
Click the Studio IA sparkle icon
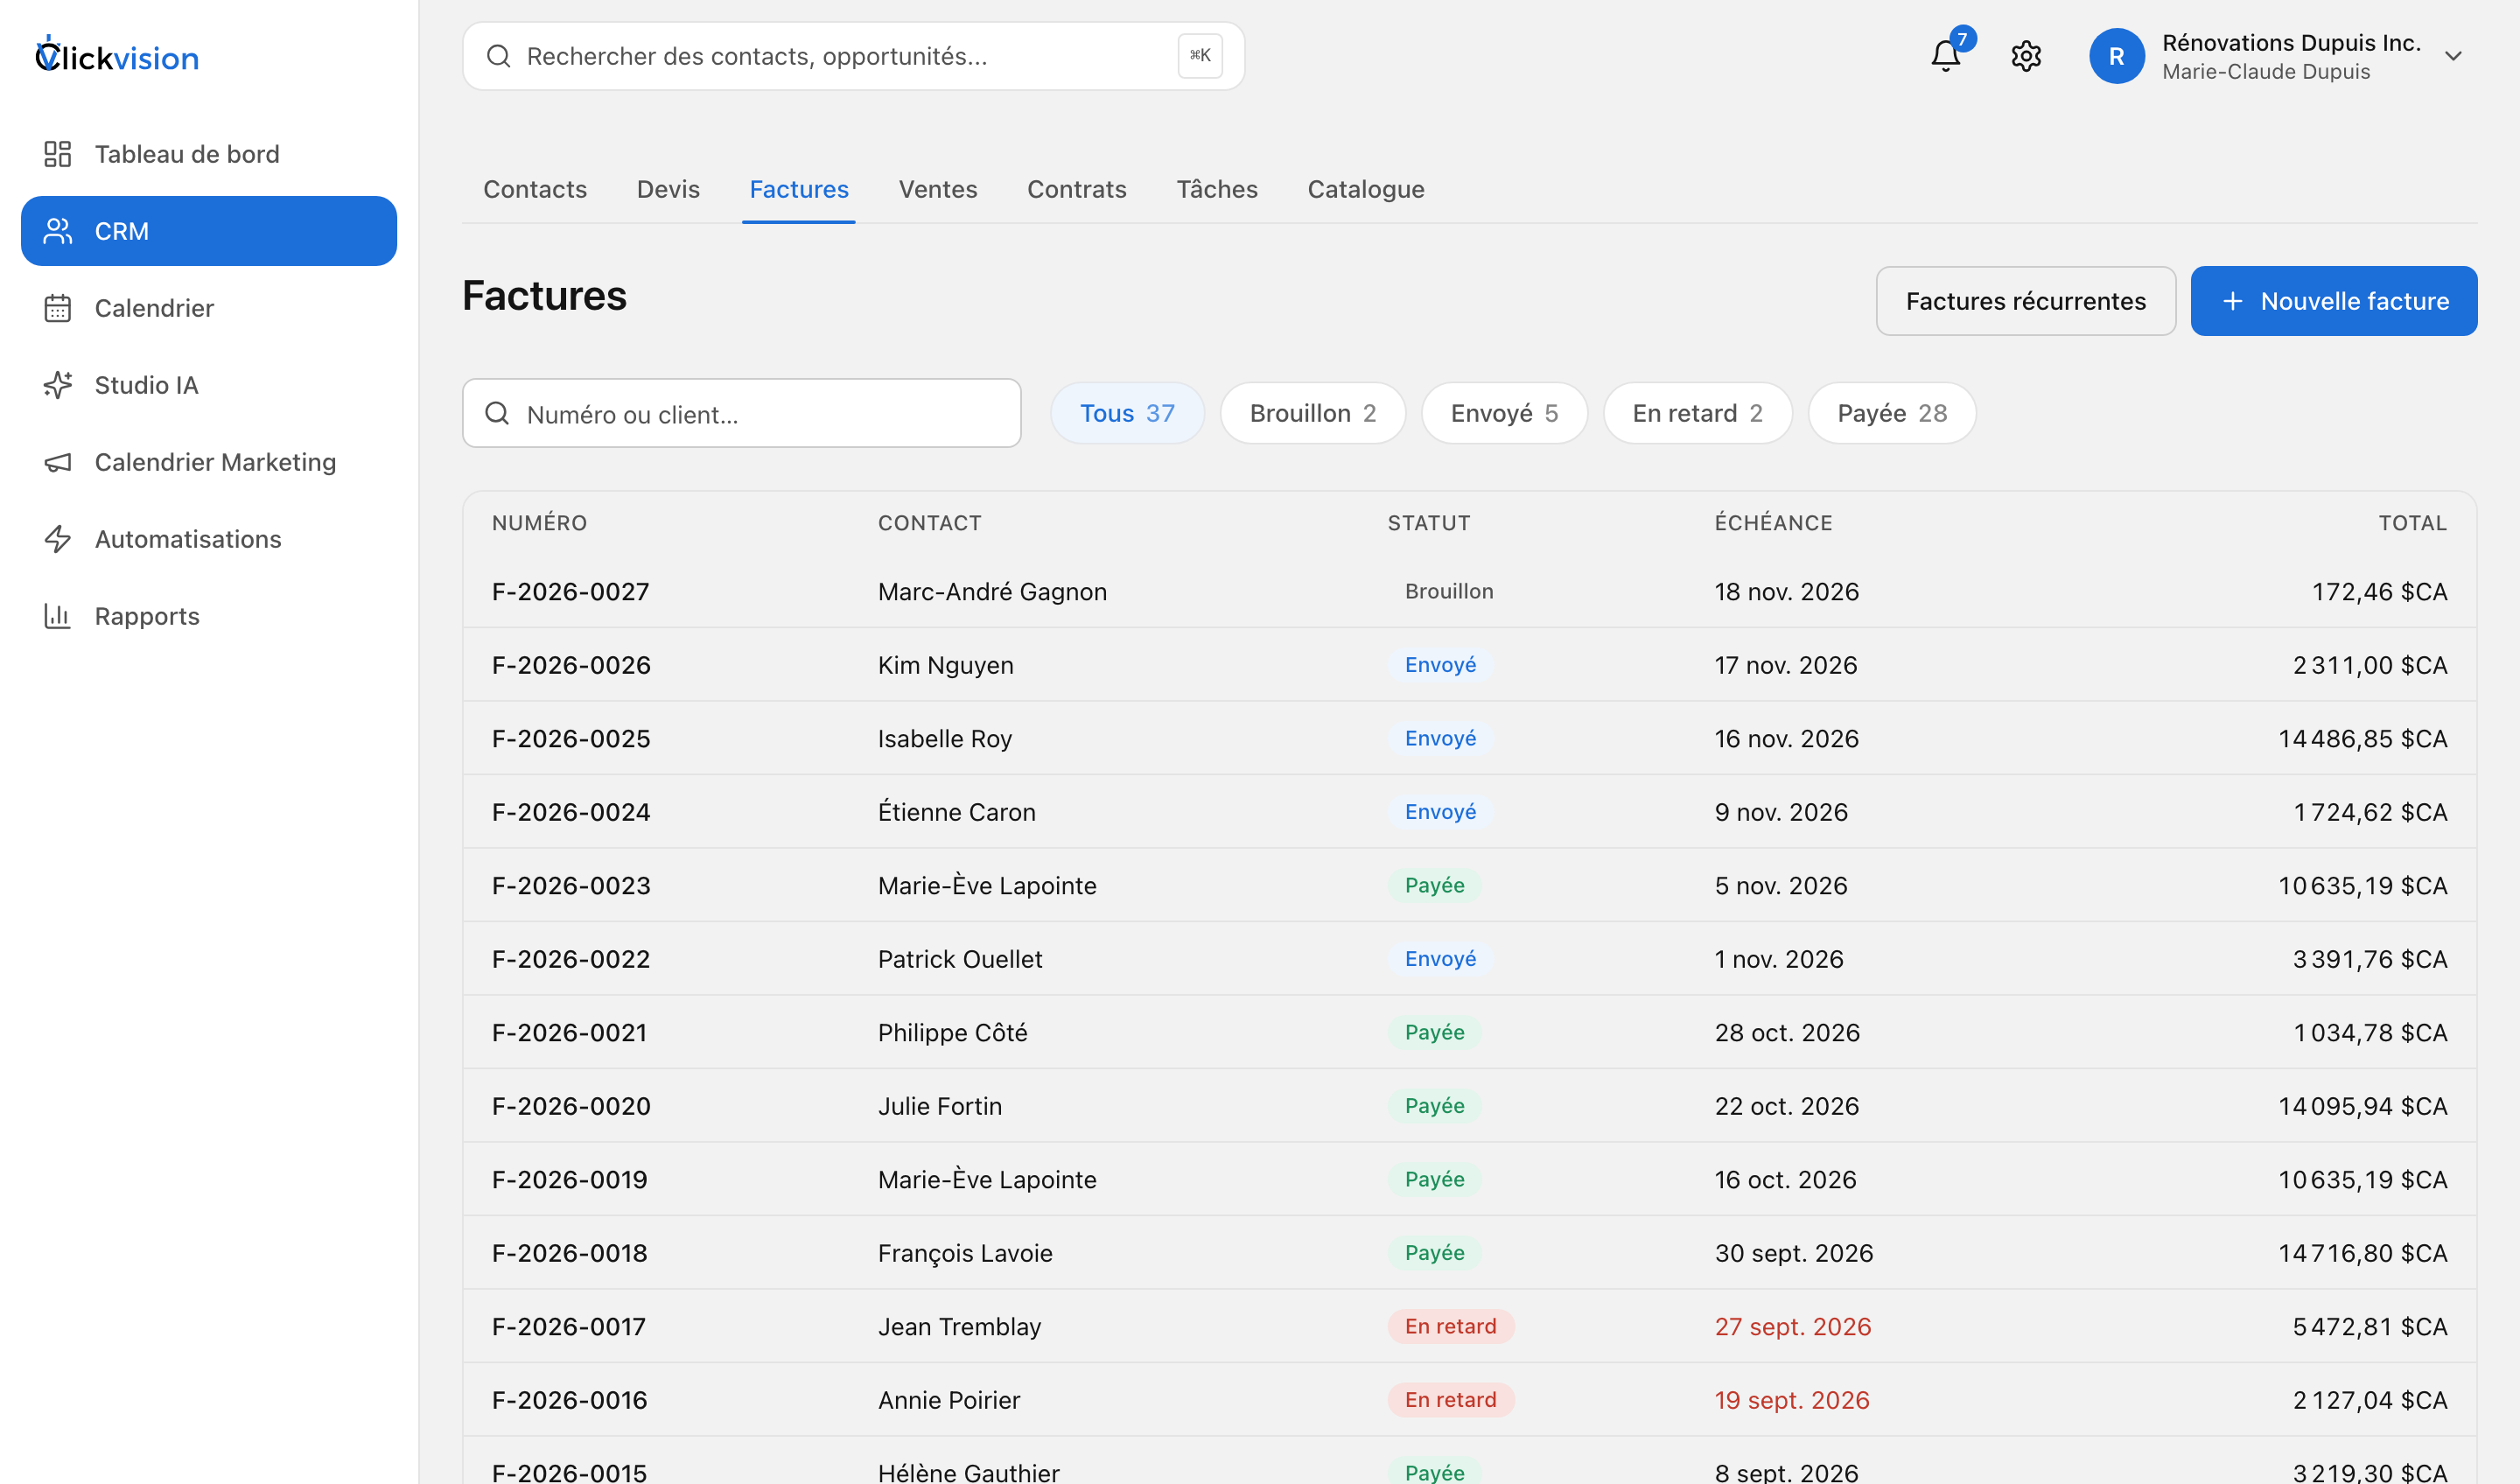[58, 385]
